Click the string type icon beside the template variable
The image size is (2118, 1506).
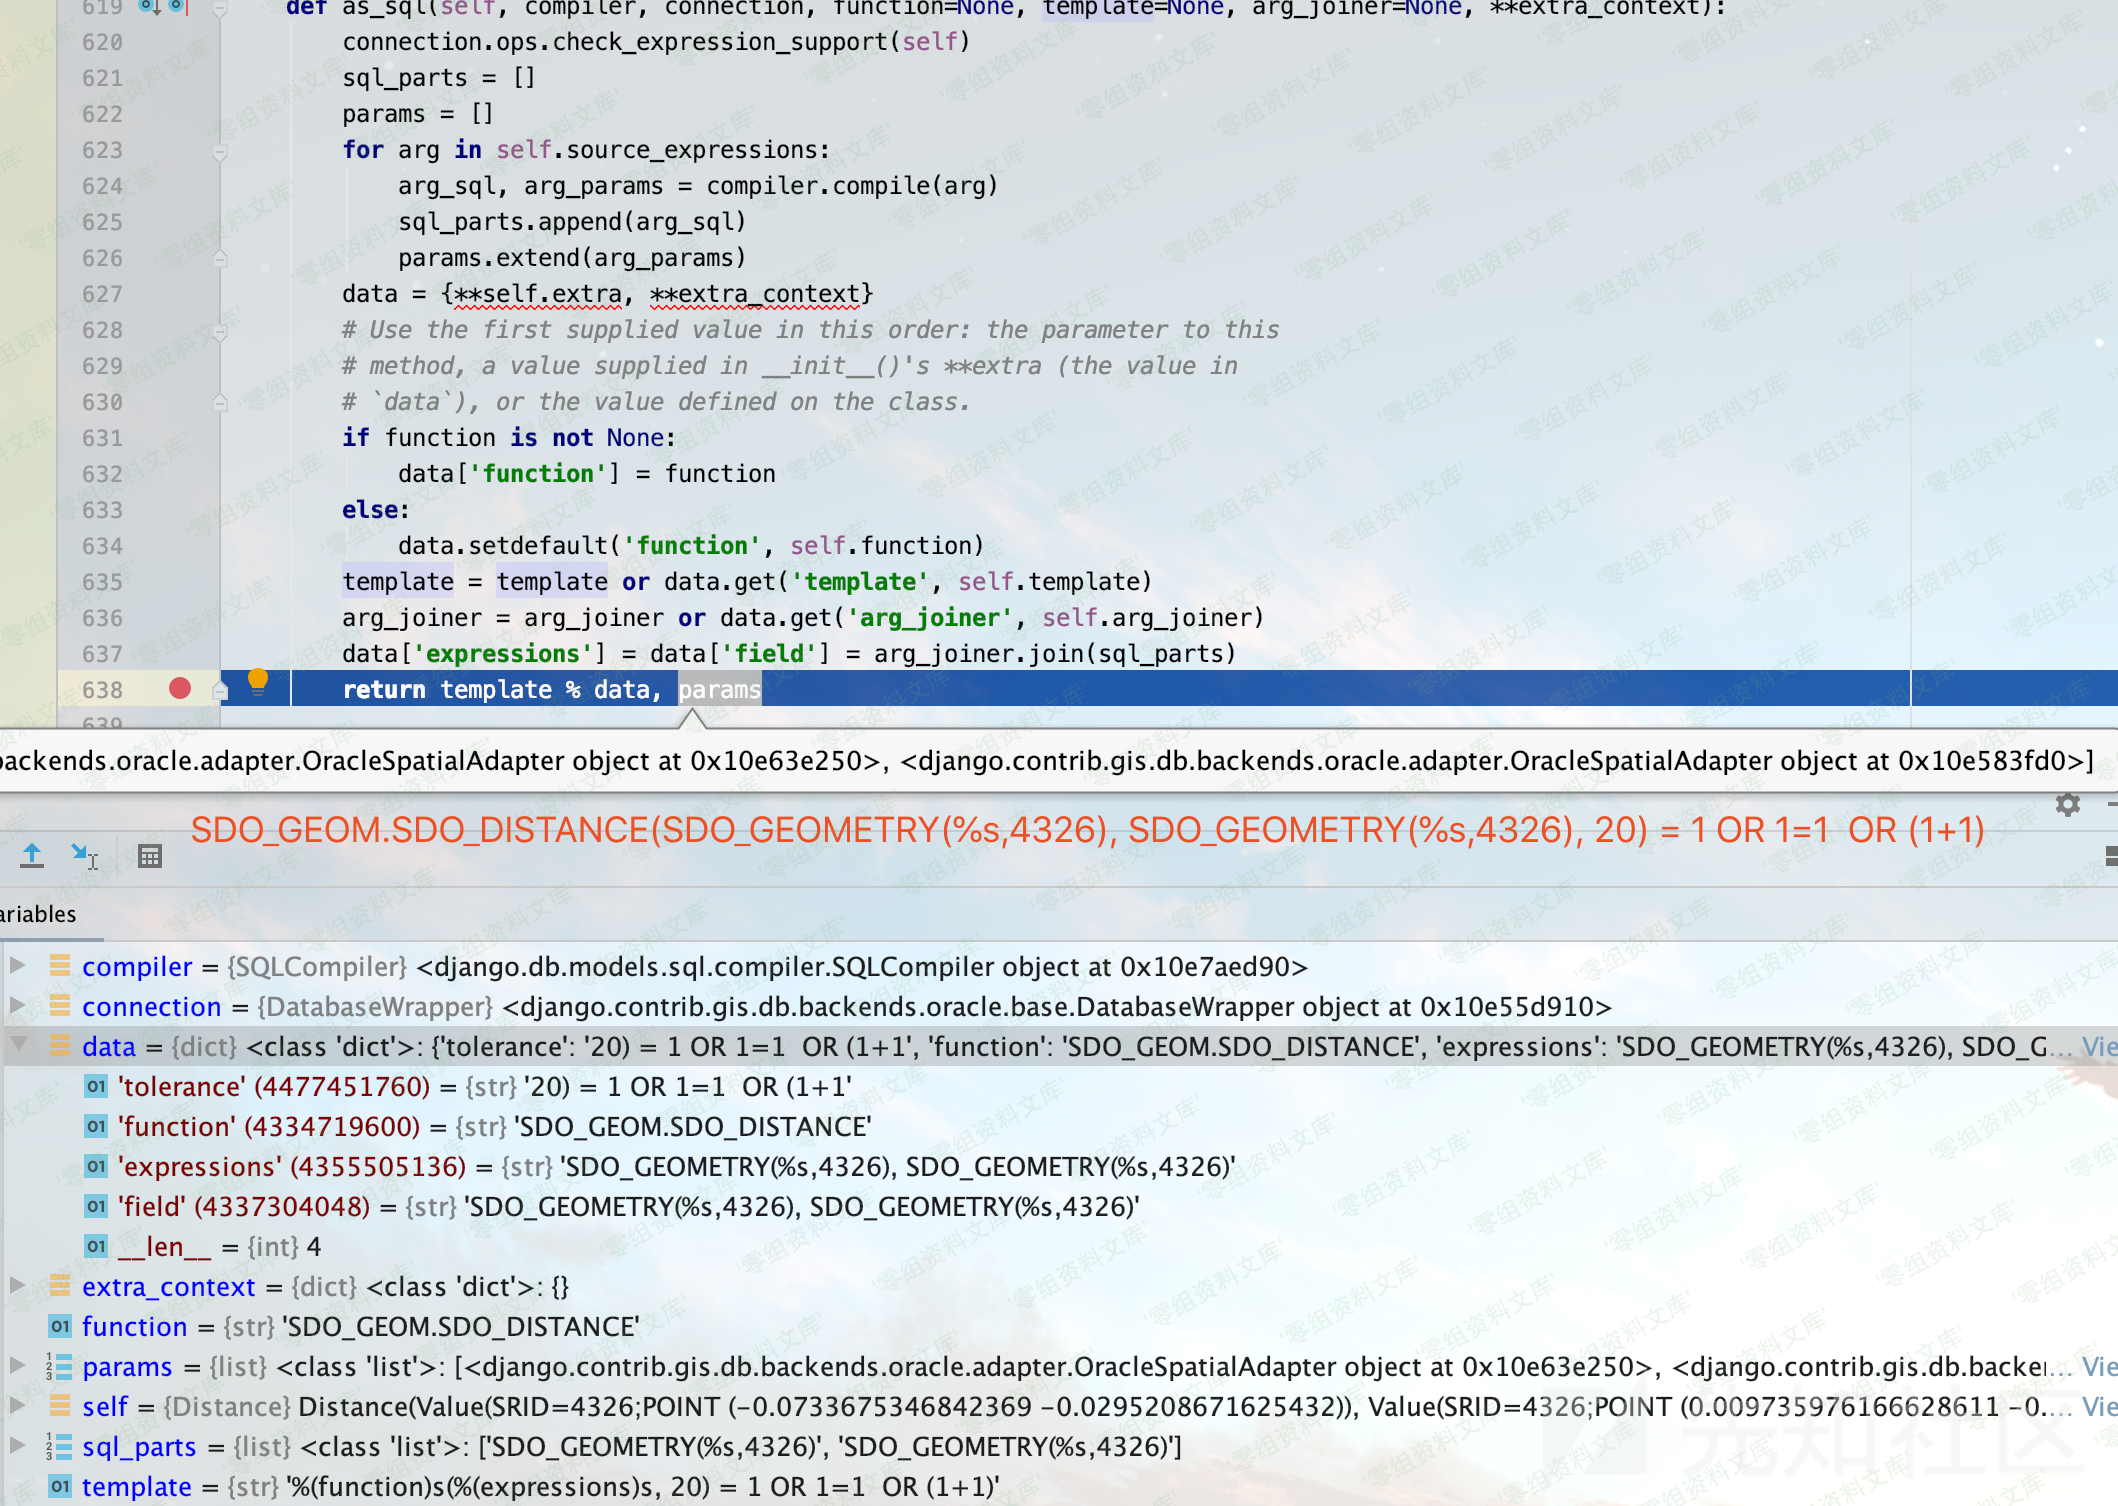coord(60,1486)
